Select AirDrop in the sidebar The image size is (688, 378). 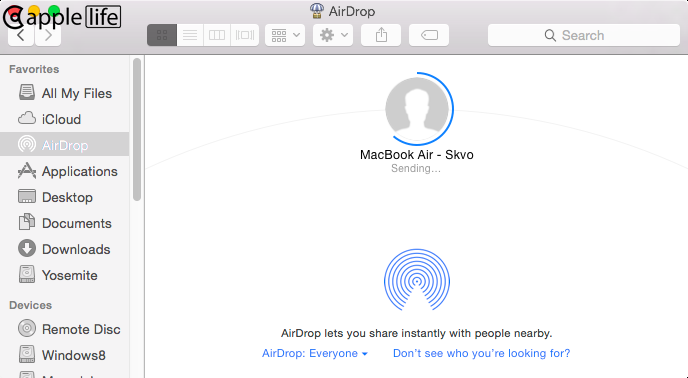(65, 145)
